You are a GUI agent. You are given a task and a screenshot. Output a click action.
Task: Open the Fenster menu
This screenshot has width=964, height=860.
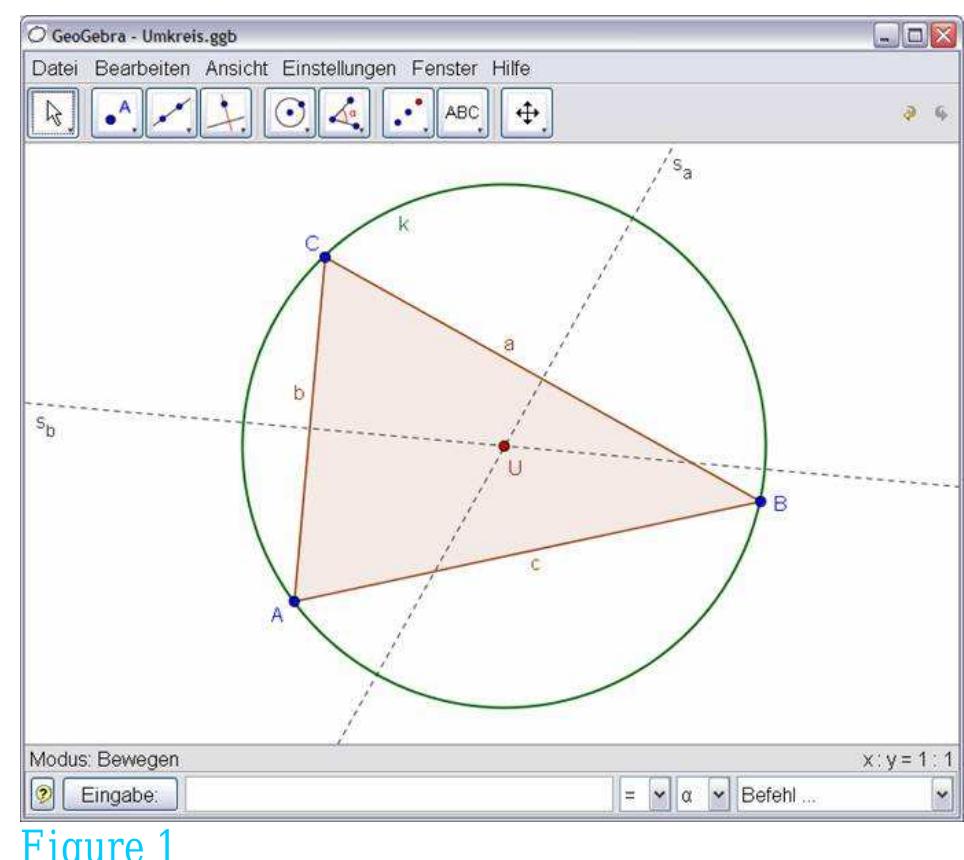(x=444, y=68)
